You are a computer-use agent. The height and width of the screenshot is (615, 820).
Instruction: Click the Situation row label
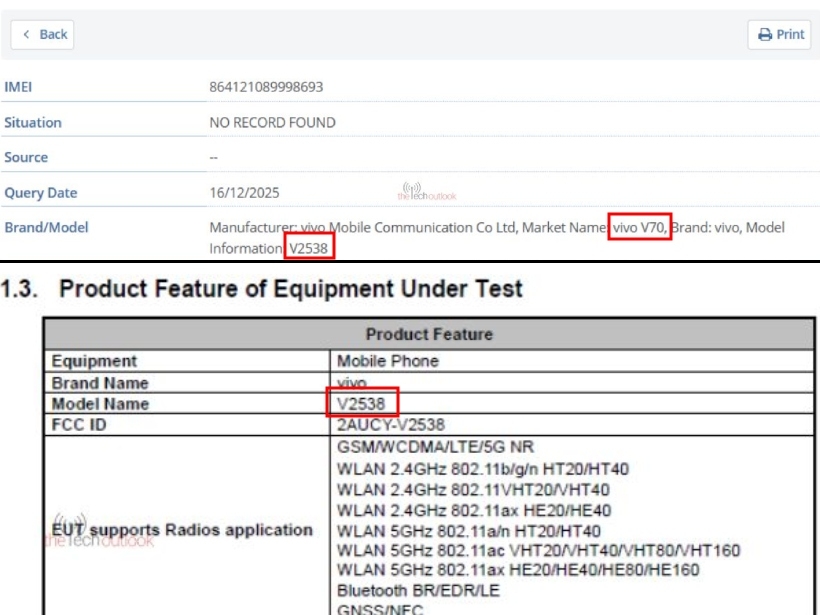click(33, 122)
